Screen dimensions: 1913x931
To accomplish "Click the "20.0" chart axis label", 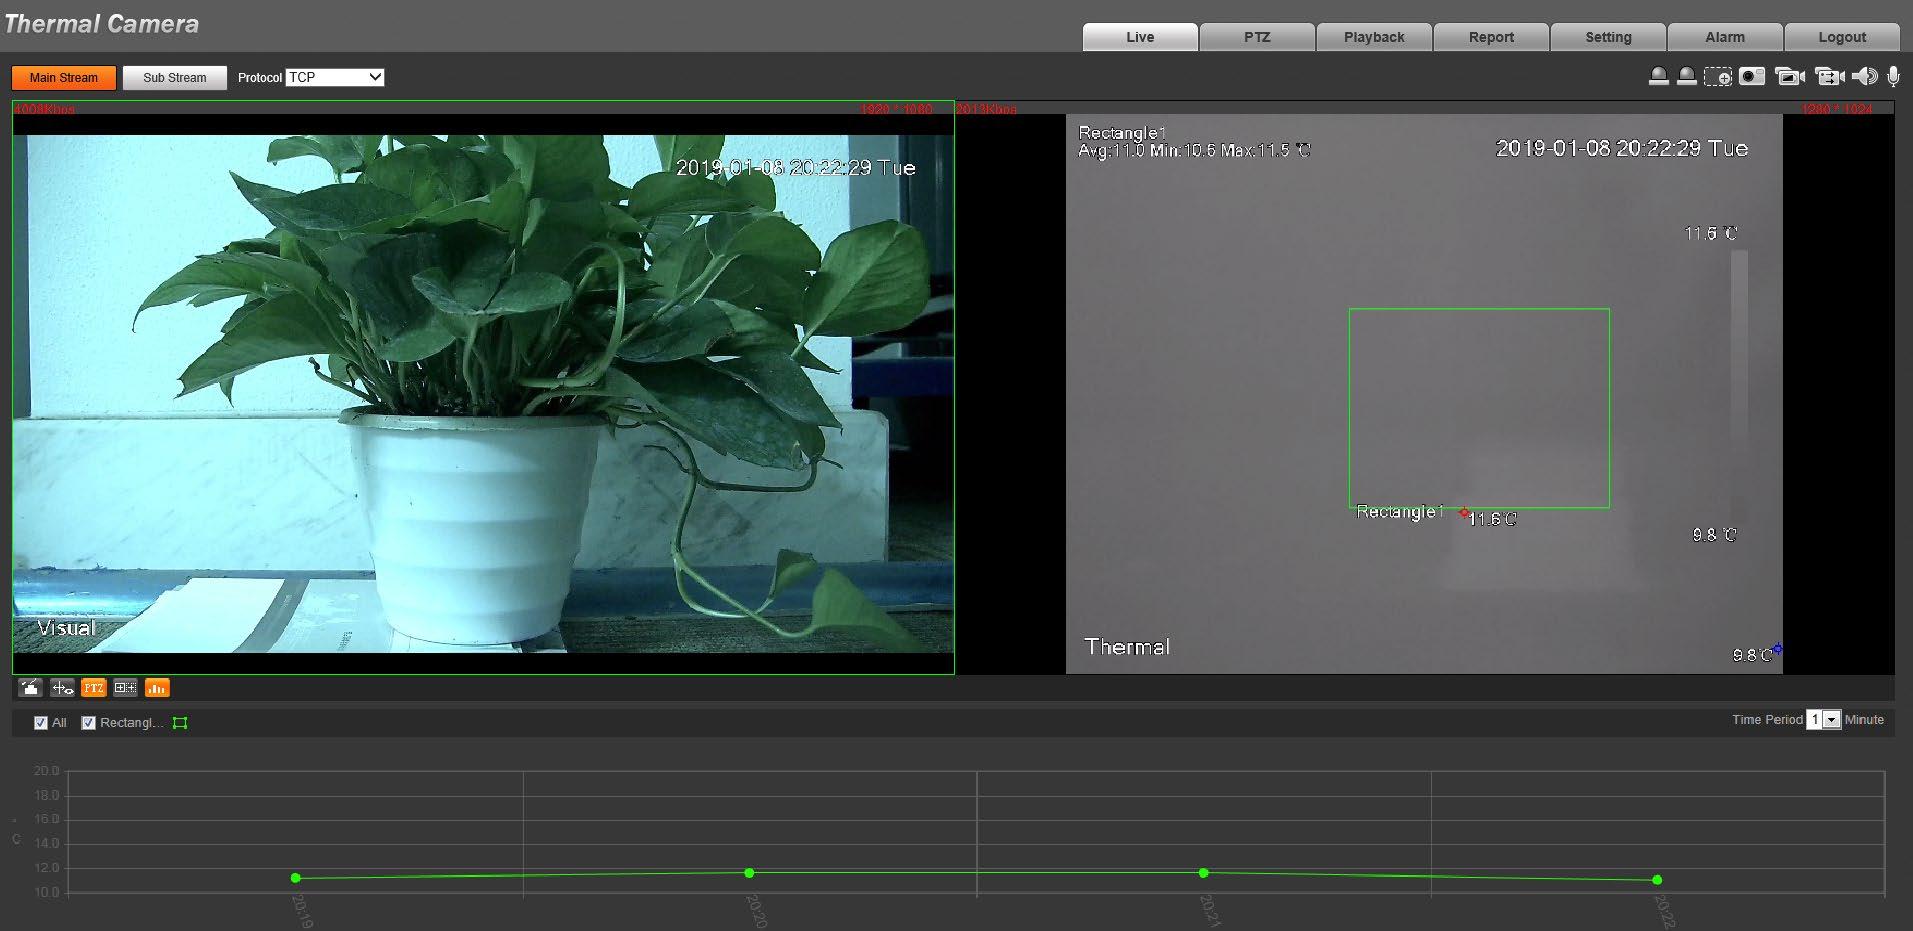I will (x=47, y=771).
